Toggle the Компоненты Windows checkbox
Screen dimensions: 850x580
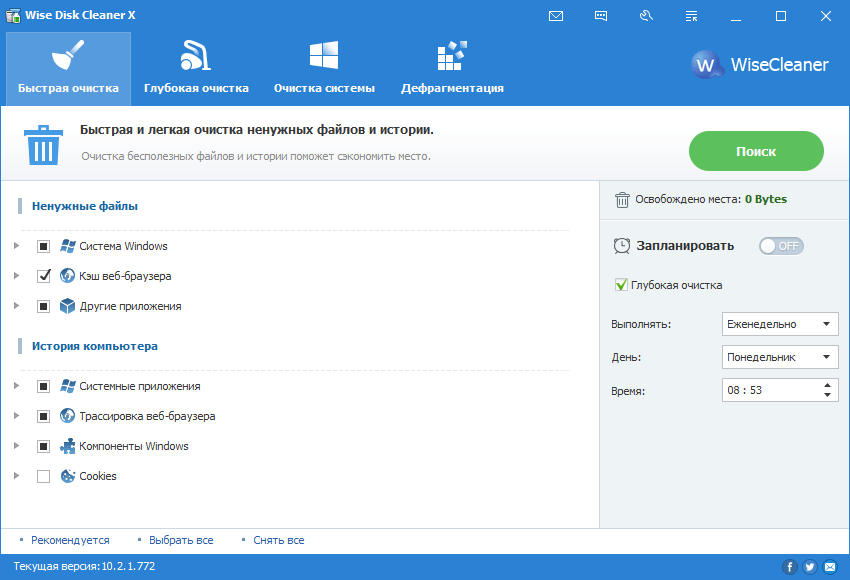(x=43, y=446)
